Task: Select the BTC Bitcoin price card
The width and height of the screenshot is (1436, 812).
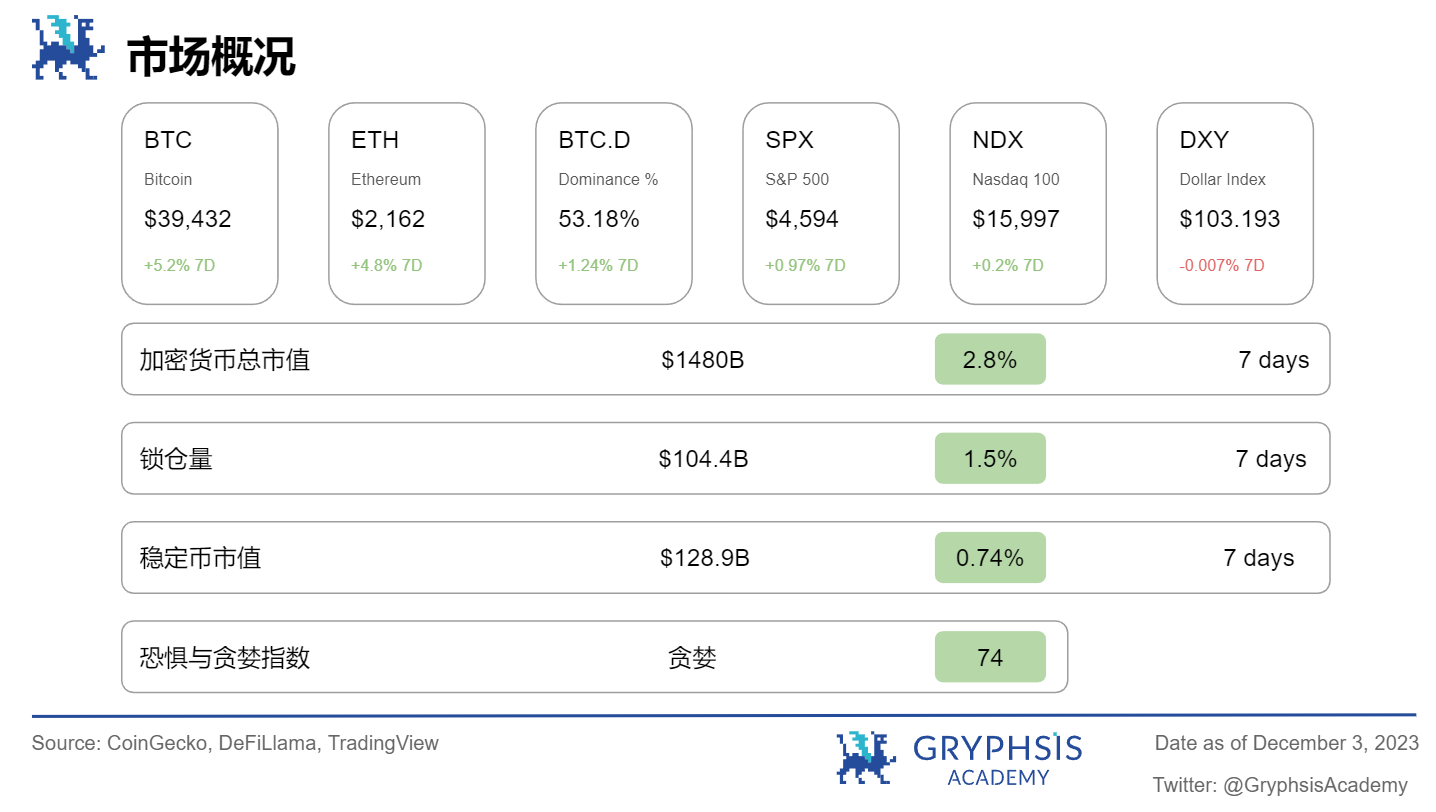Action: coord(199,203)
